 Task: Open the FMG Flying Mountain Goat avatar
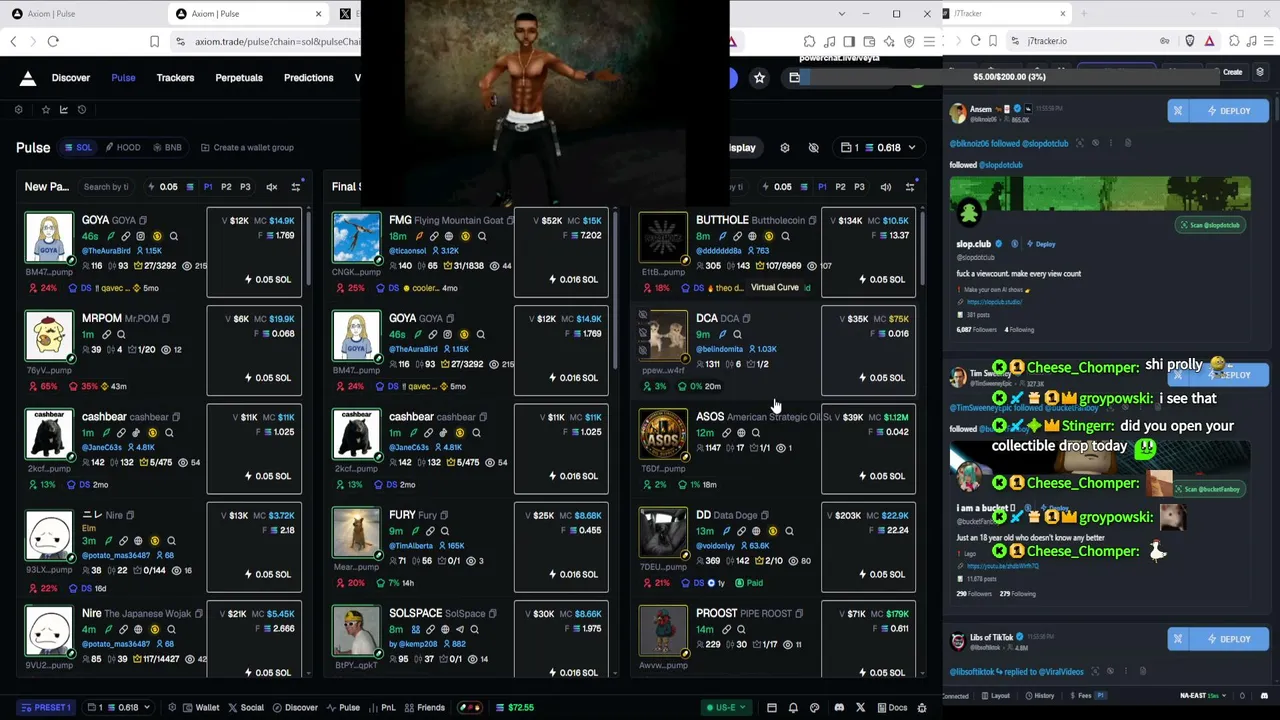tap(357, 239)
